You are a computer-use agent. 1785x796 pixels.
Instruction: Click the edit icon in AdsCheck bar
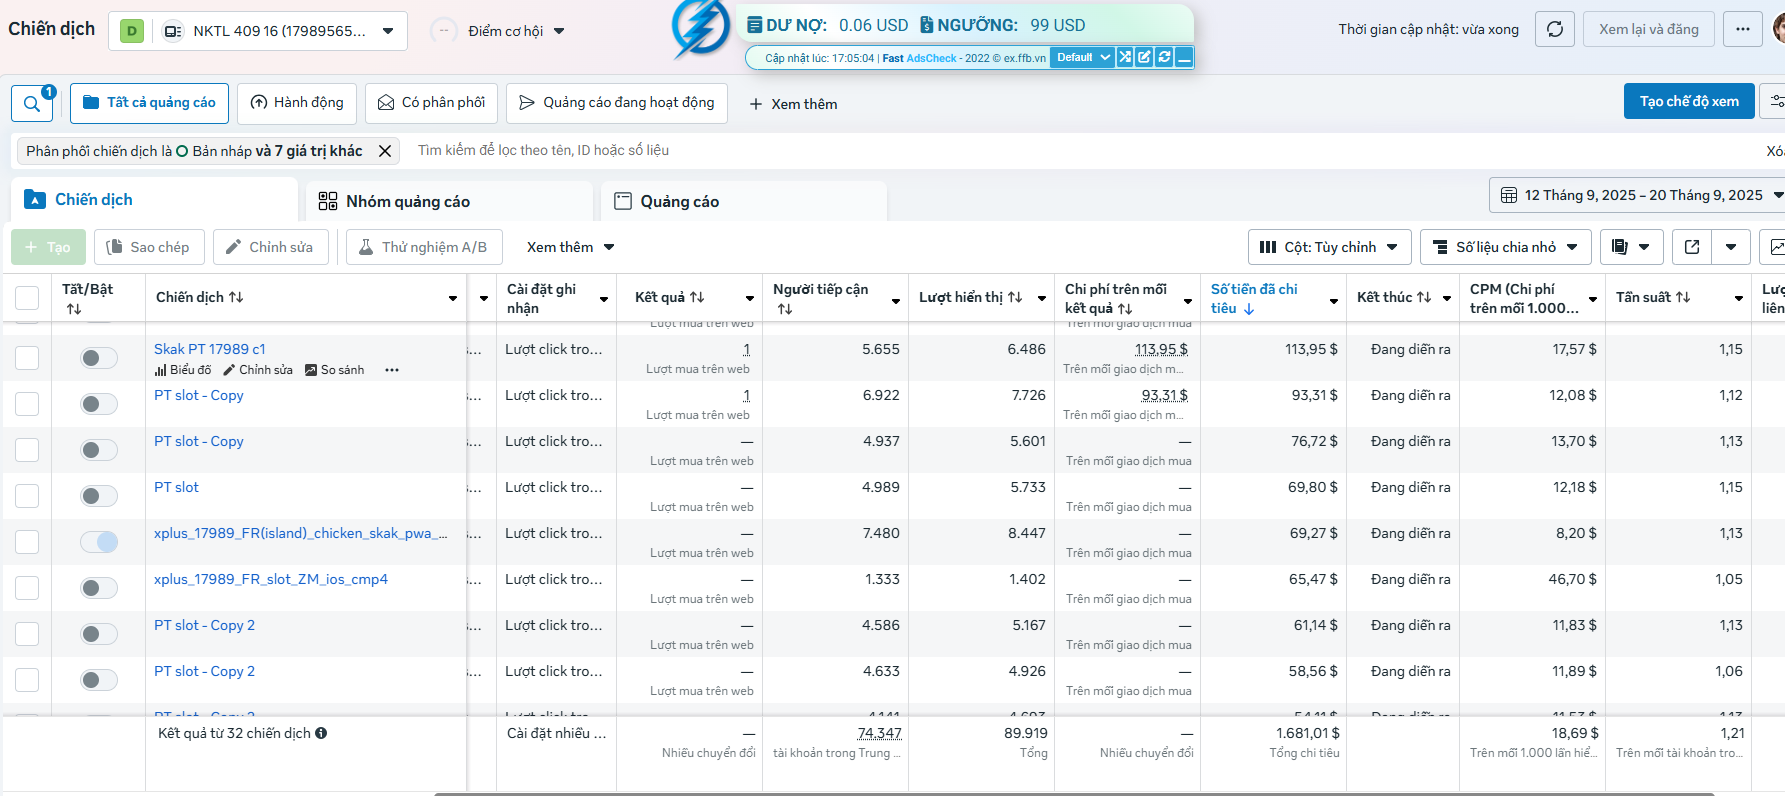coord(1144,57)
